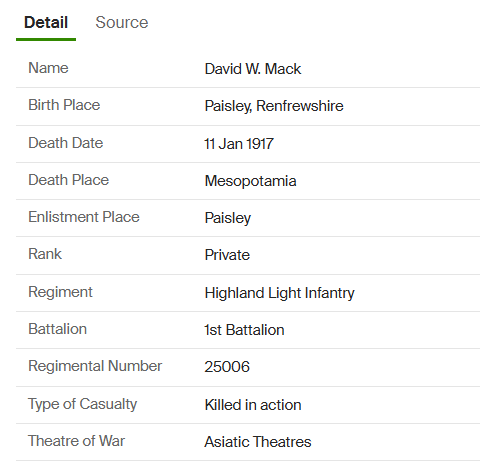Viewport: 497px width, 464px height.
Task: Switch to the Source tab
Action: 122,23
